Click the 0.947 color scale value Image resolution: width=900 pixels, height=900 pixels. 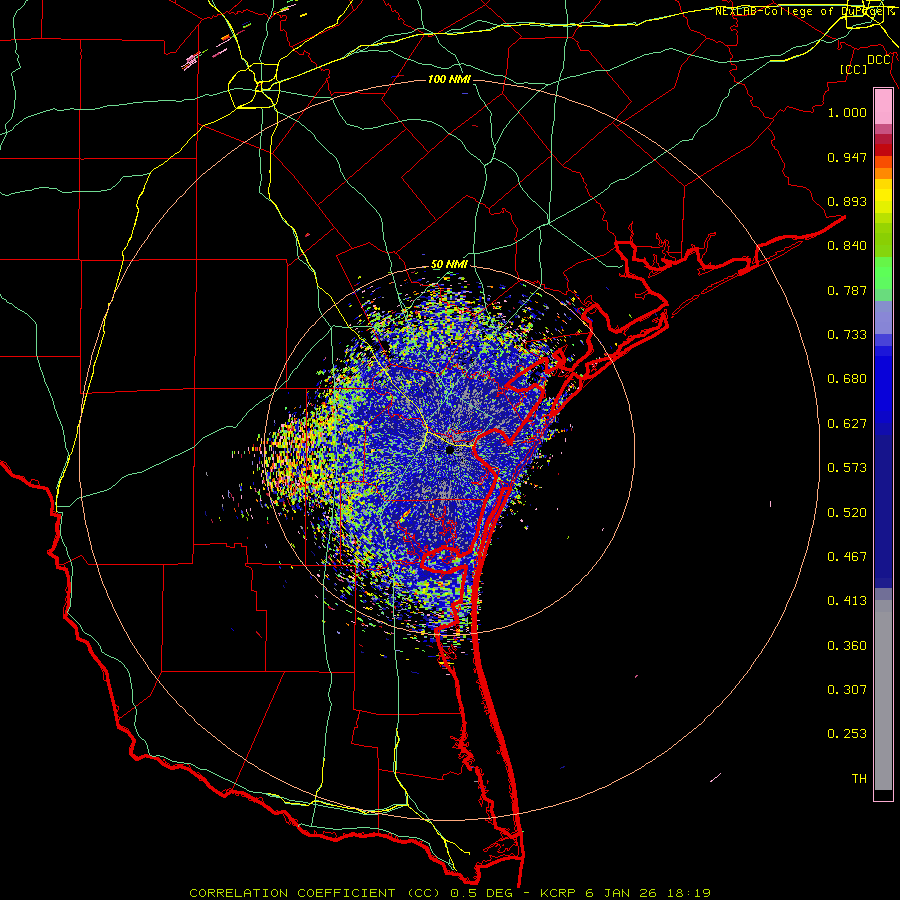(847, 157)
